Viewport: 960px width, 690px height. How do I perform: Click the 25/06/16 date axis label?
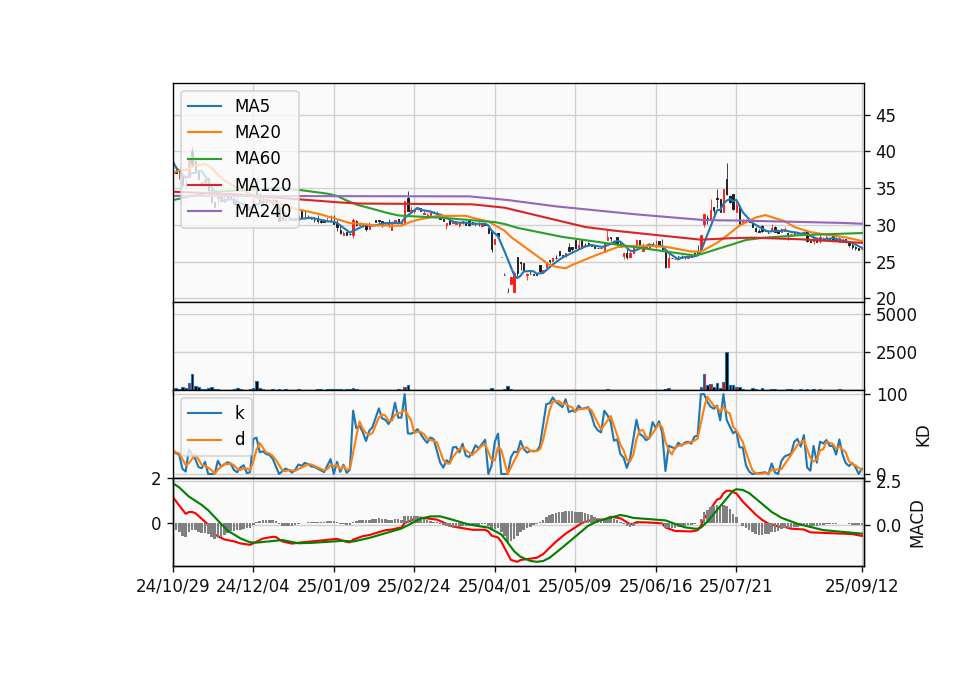pos(656,586)
